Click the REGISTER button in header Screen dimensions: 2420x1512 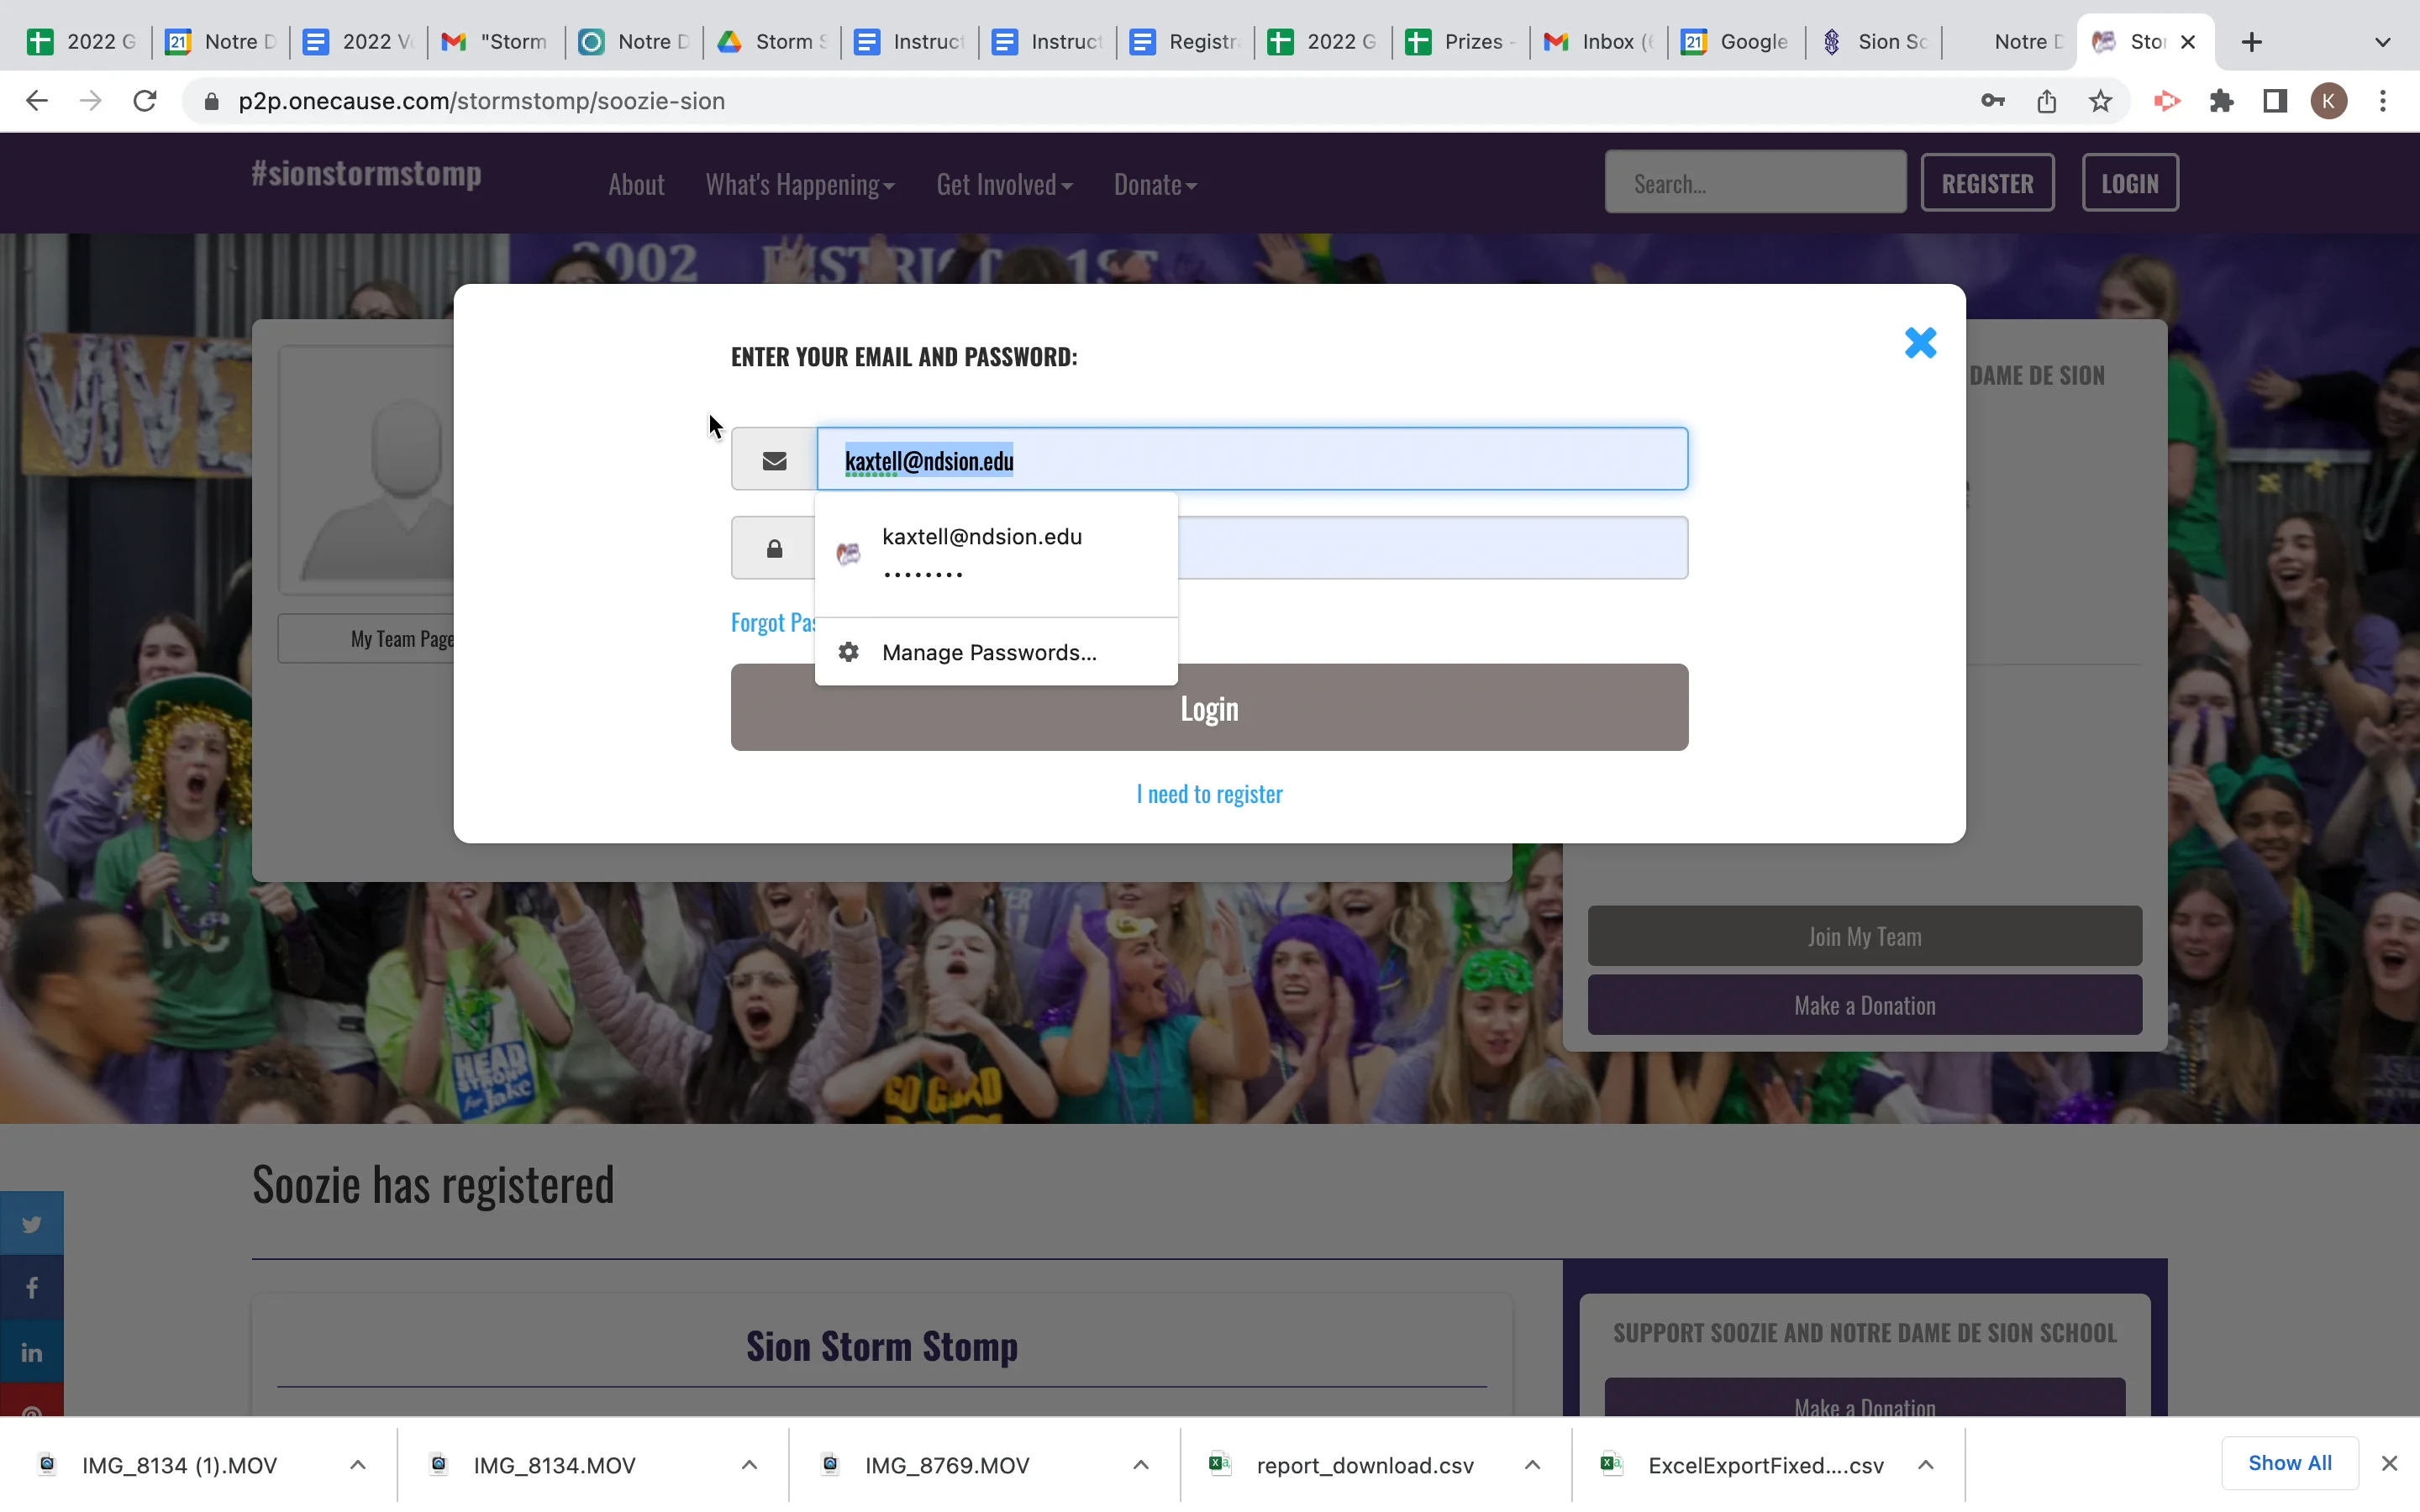pos(1987,183)
